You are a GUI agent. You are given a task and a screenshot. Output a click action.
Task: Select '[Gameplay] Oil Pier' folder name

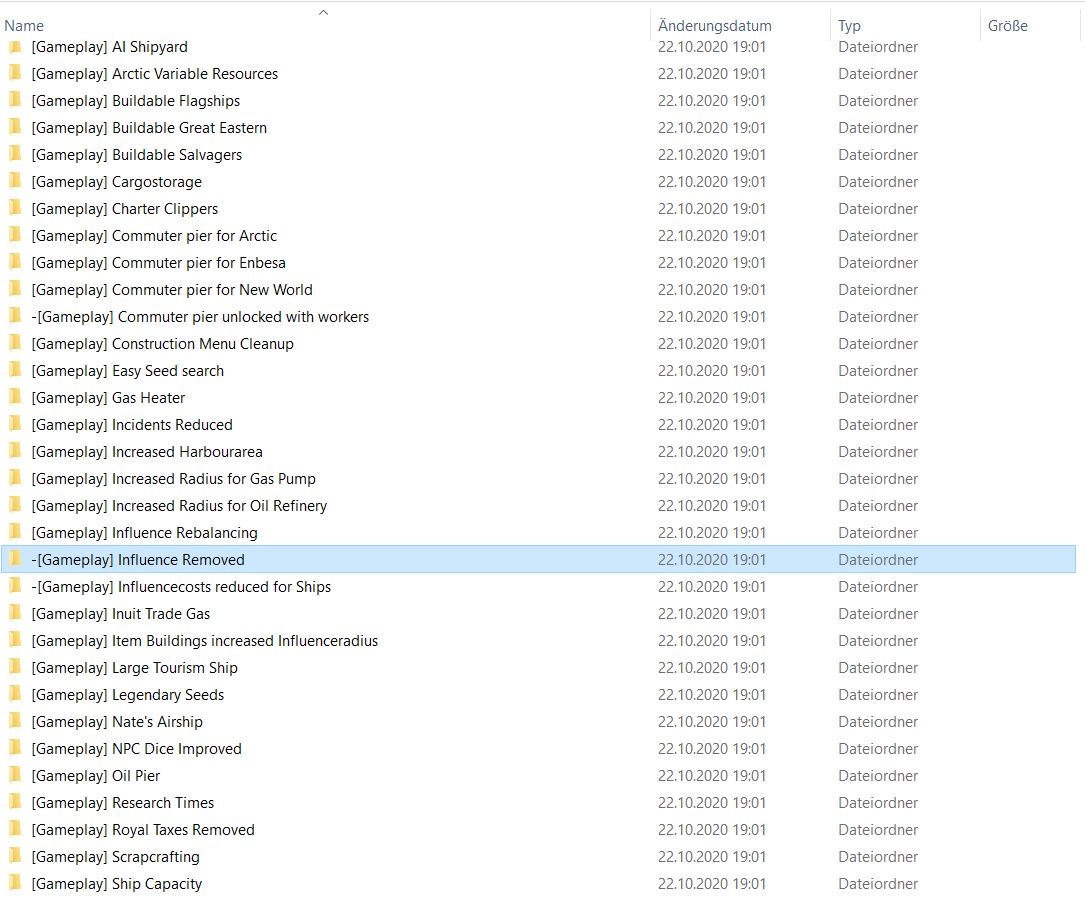tap(95, 776)
